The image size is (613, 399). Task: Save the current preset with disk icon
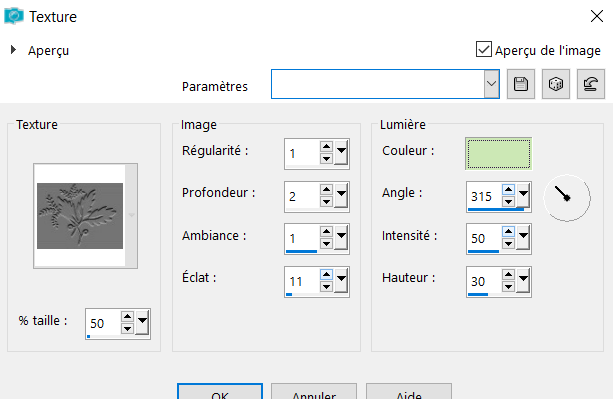point(520,84)
